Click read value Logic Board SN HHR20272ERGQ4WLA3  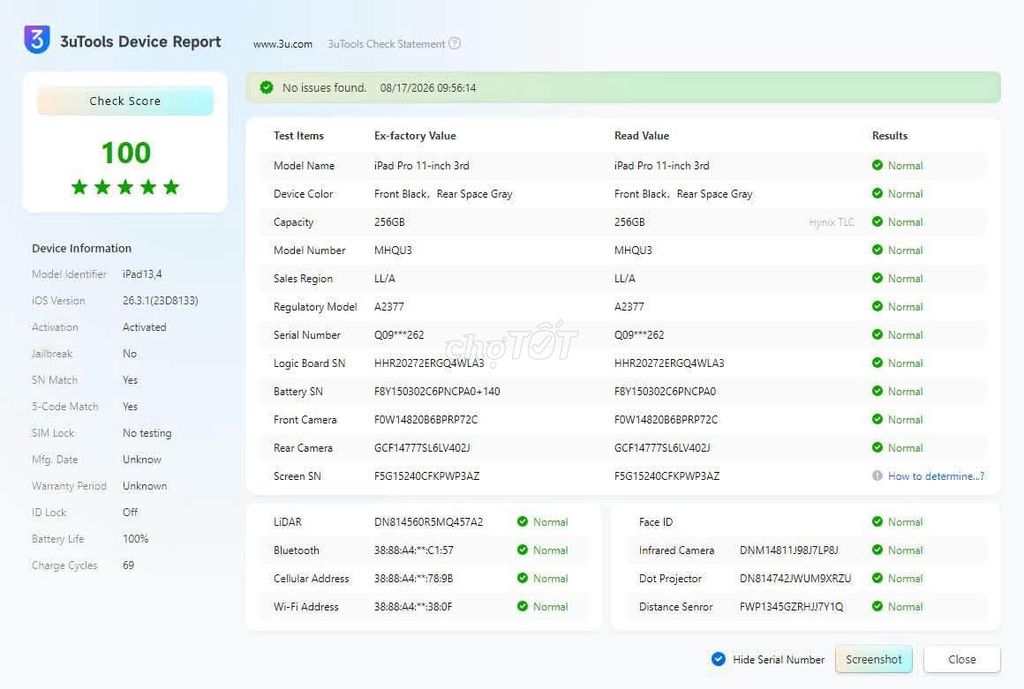pos(669,363)
